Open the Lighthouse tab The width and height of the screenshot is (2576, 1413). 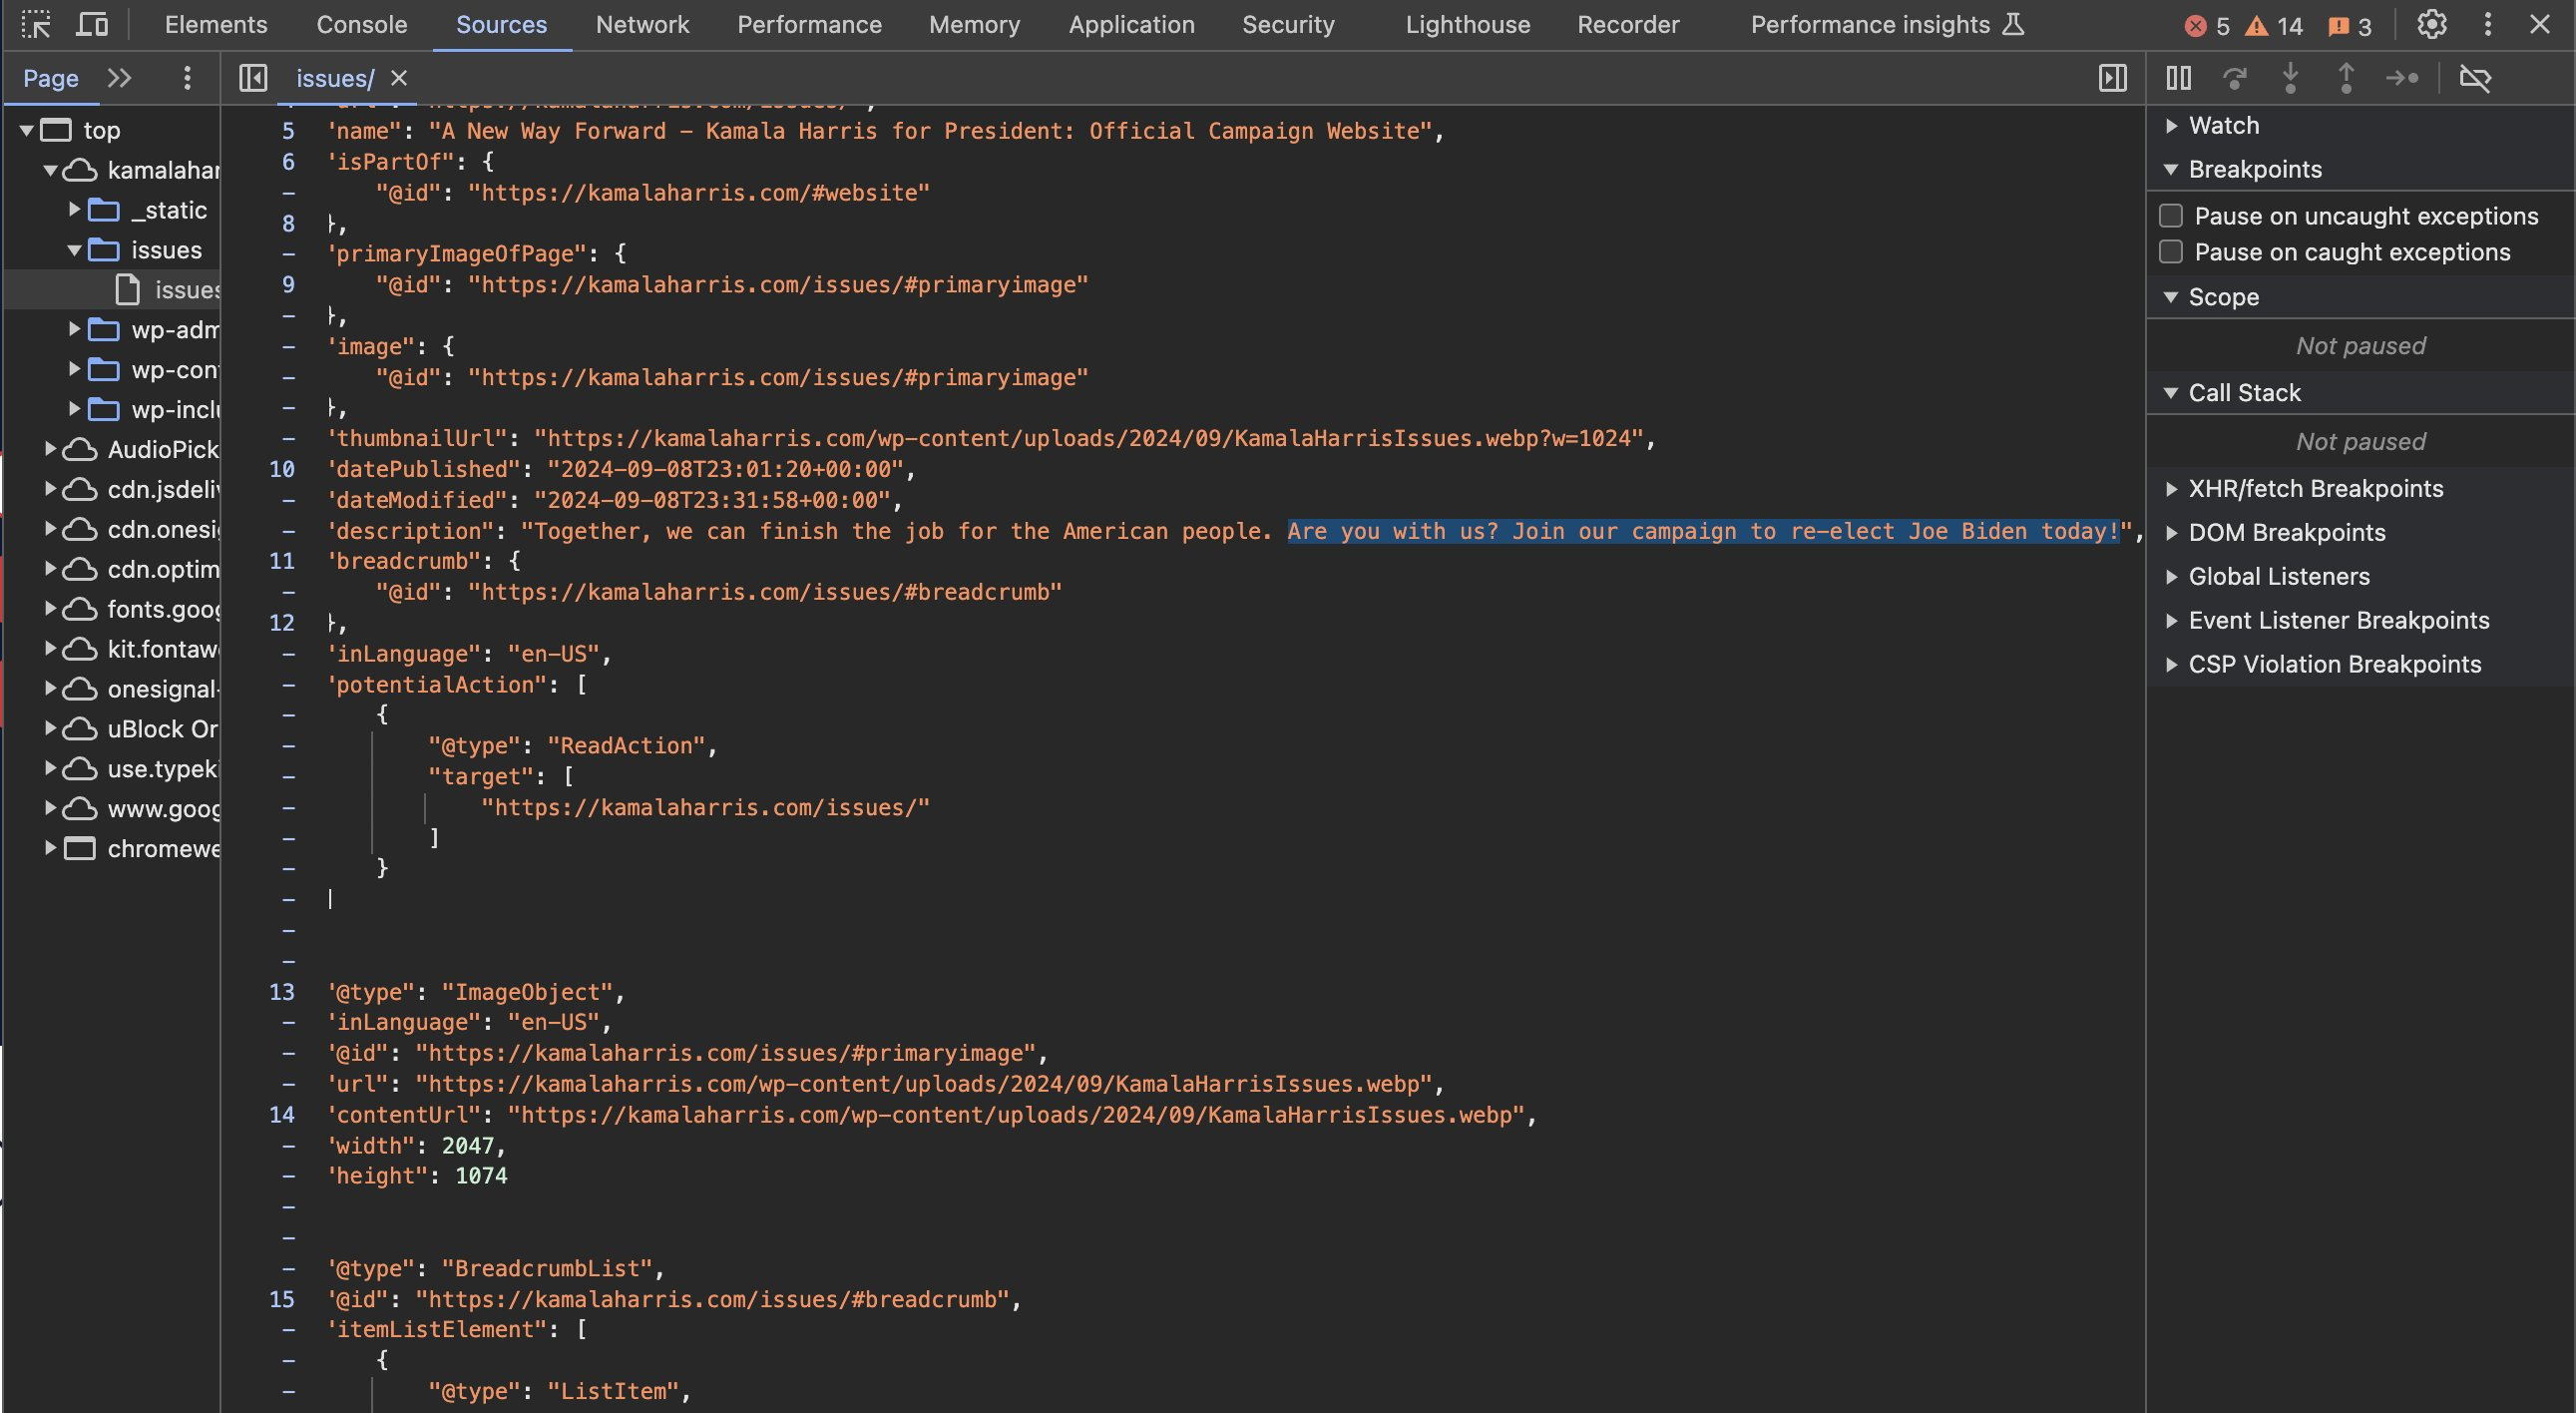point(1468,25)
